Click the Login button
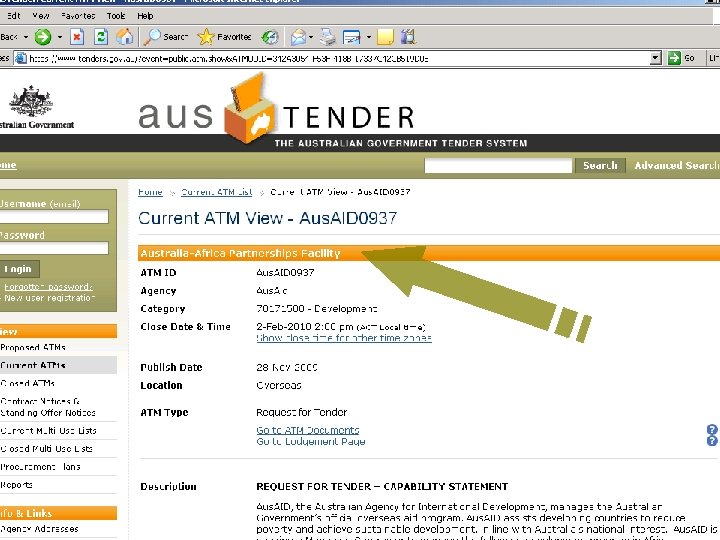This screenshot has width=720, height=540. pos(18,269)
